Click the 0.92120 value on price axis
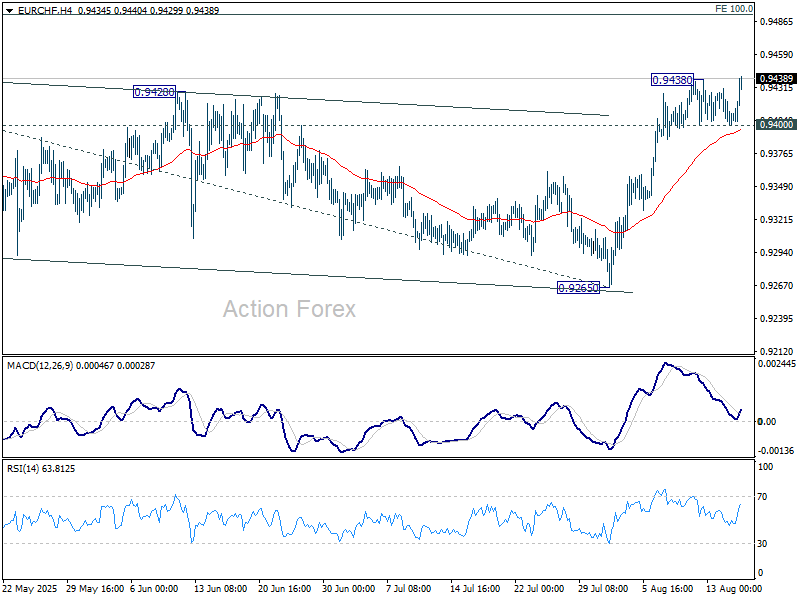The width and height of the screenshot is (800, 600). 776,352
